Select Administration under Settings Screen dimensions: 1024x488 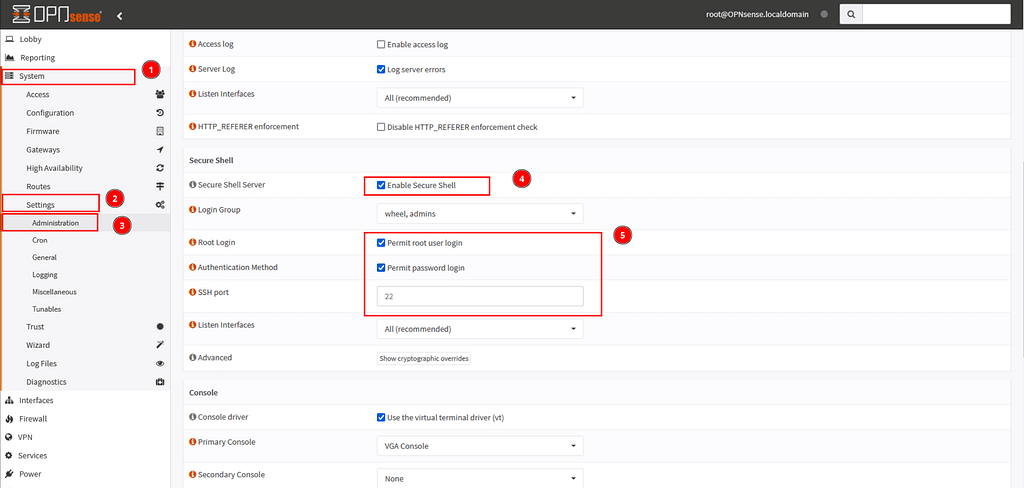(x=55, y=223)
